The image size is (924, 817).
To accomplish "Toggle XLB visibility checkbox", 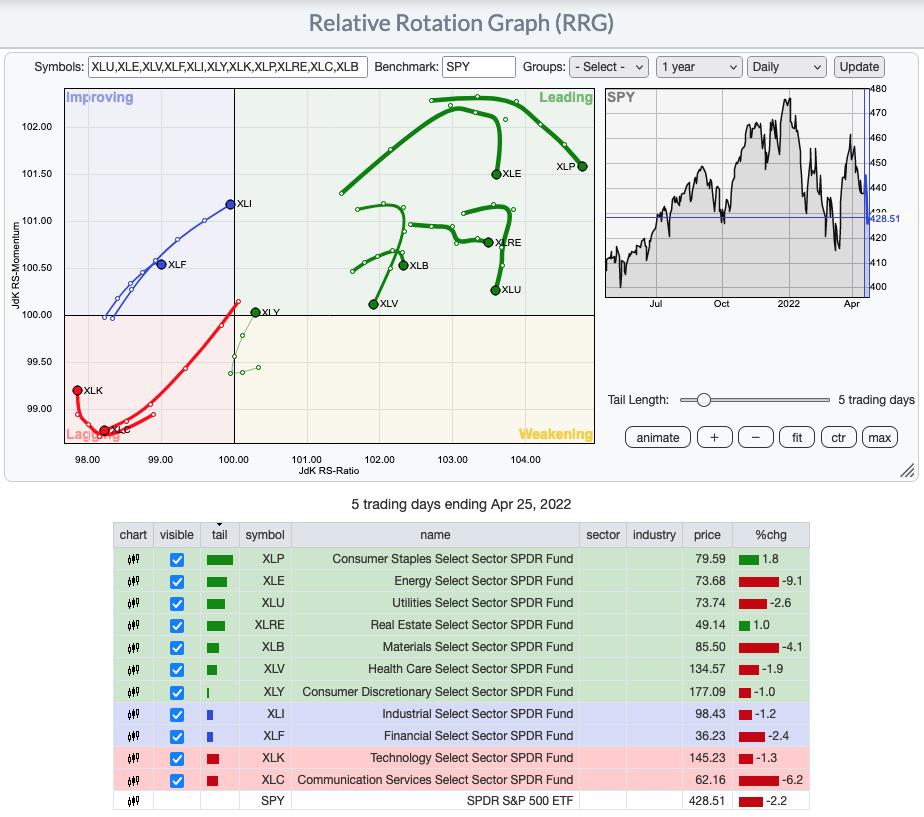I will pyautogui.click(x=177, y=648).
